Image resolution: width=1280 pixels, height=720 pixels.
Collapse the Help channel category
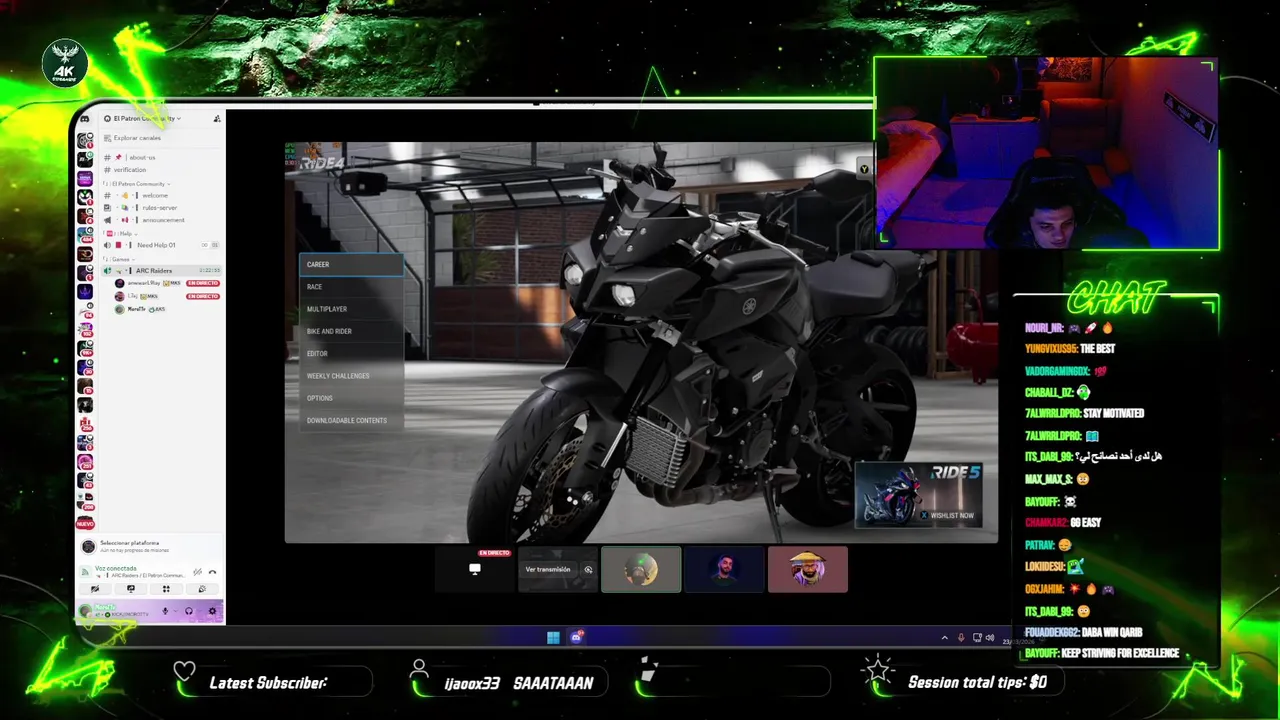tap(121, 234)
